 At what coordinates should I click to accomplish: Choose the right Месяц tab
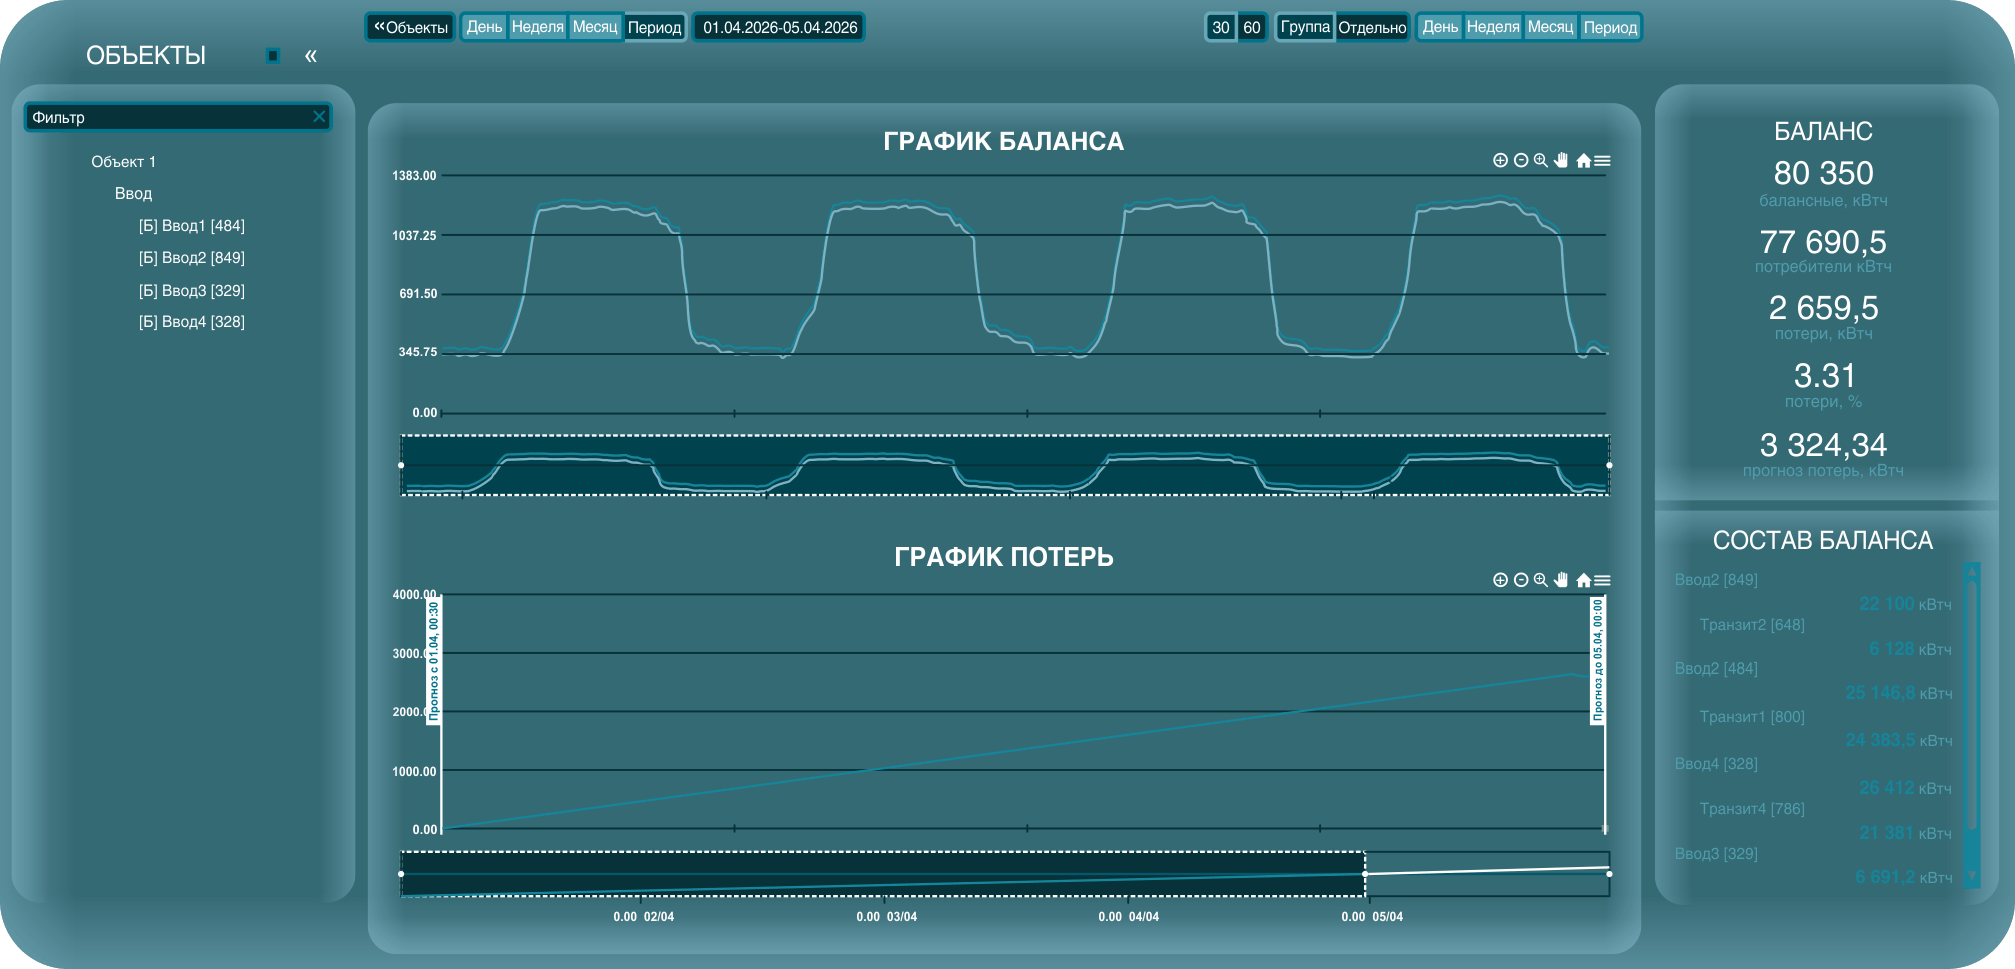click(1551, 27)
